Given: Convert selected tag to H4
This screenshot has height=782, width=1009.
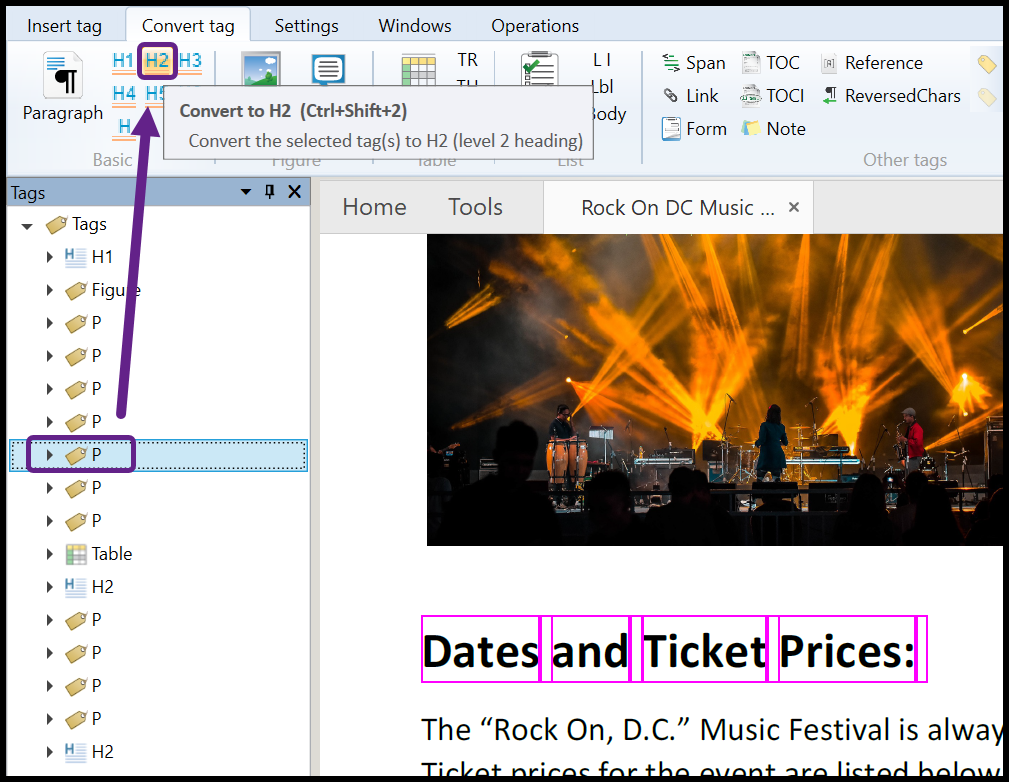Looking at the screenshot, I should coord(124,94).
